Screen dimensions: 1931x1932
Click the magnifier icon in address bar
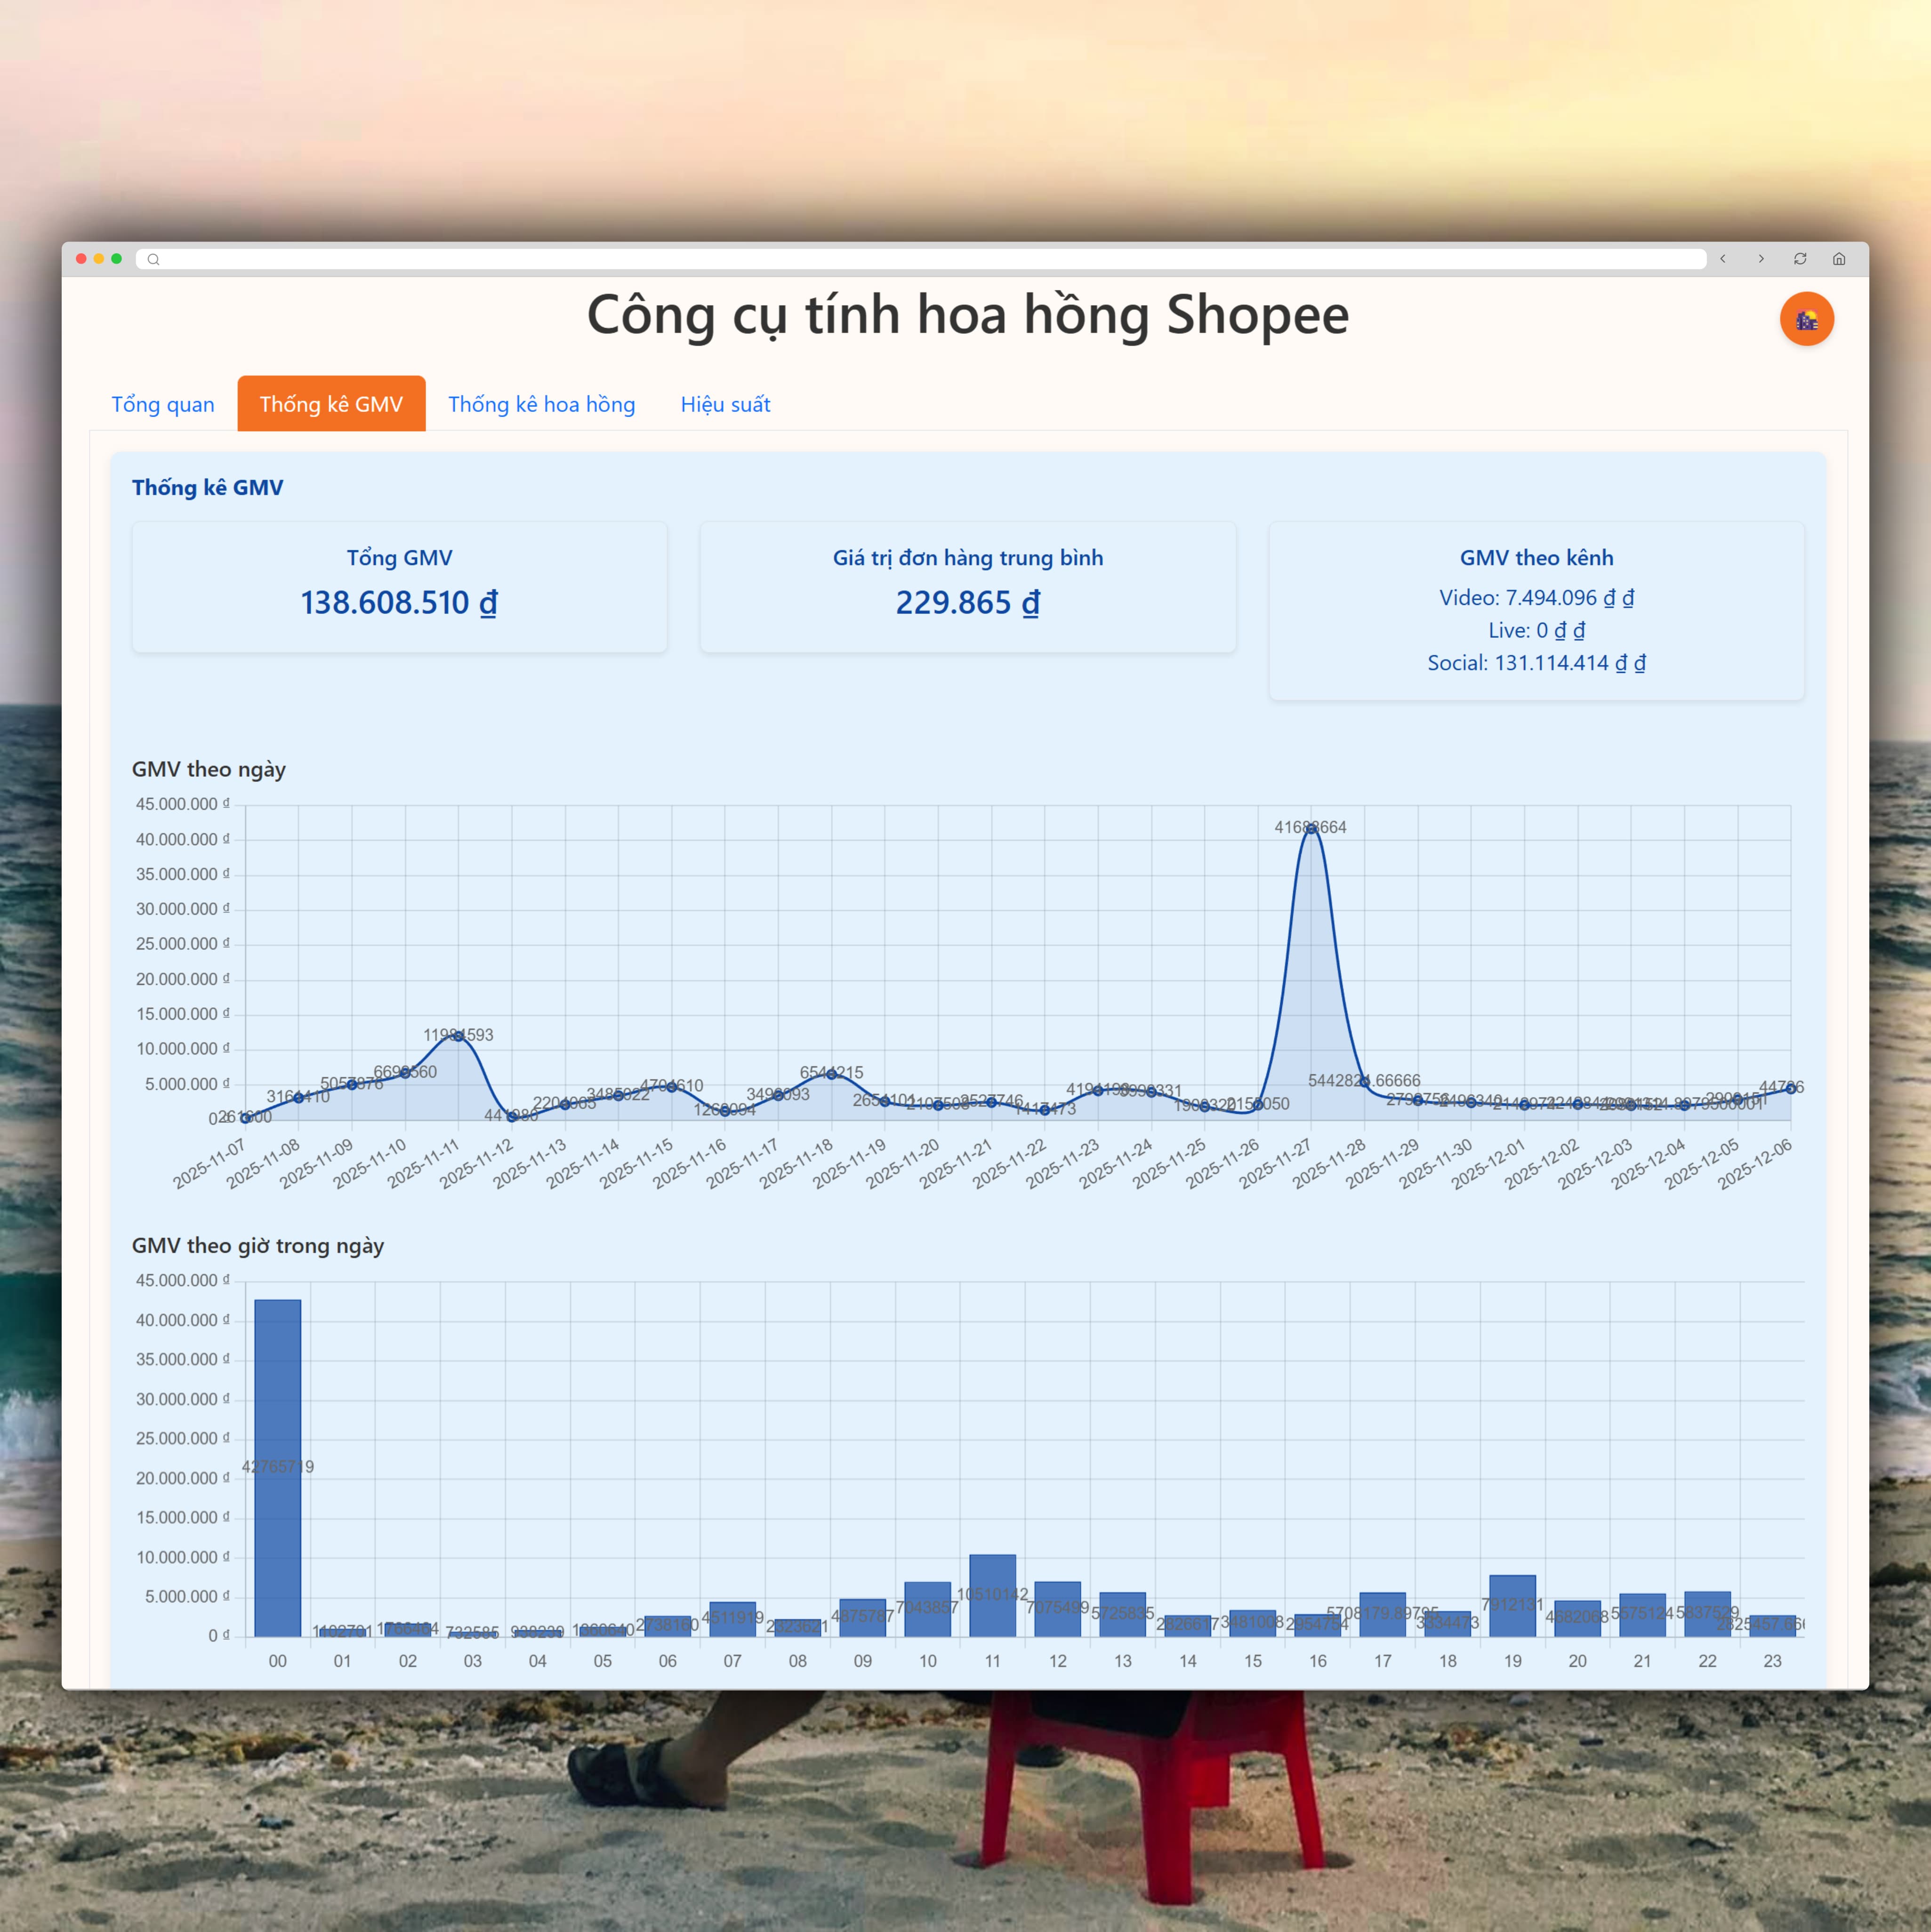click(153, 260)
